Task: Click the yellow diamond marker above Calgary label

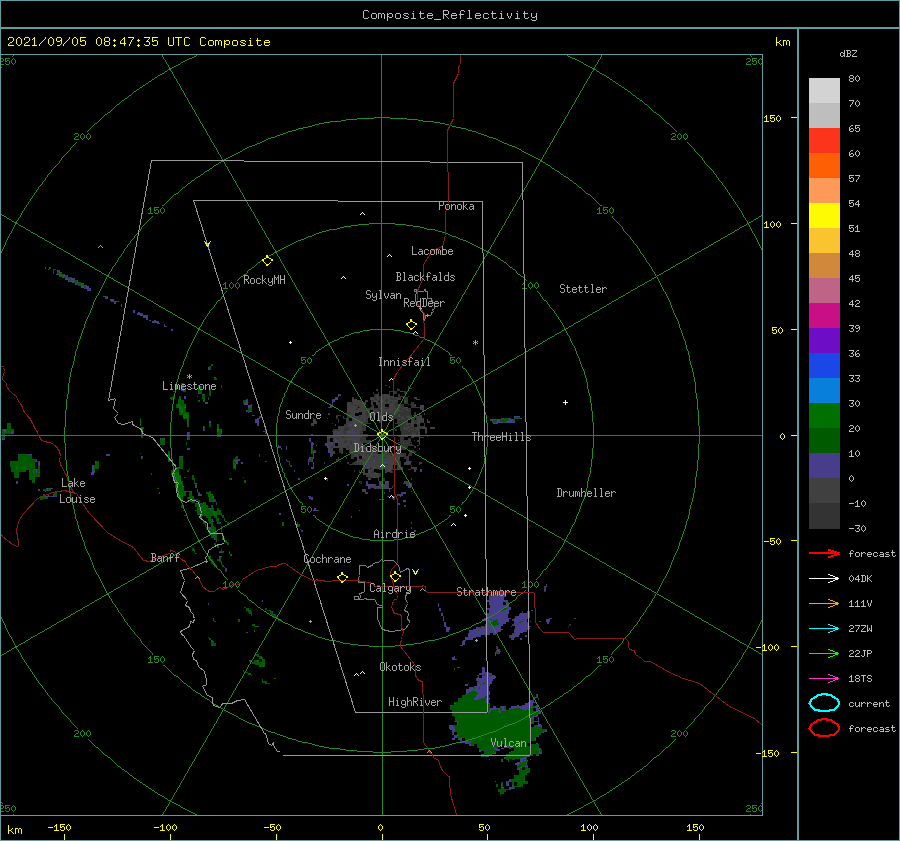Action: (395, 576)
